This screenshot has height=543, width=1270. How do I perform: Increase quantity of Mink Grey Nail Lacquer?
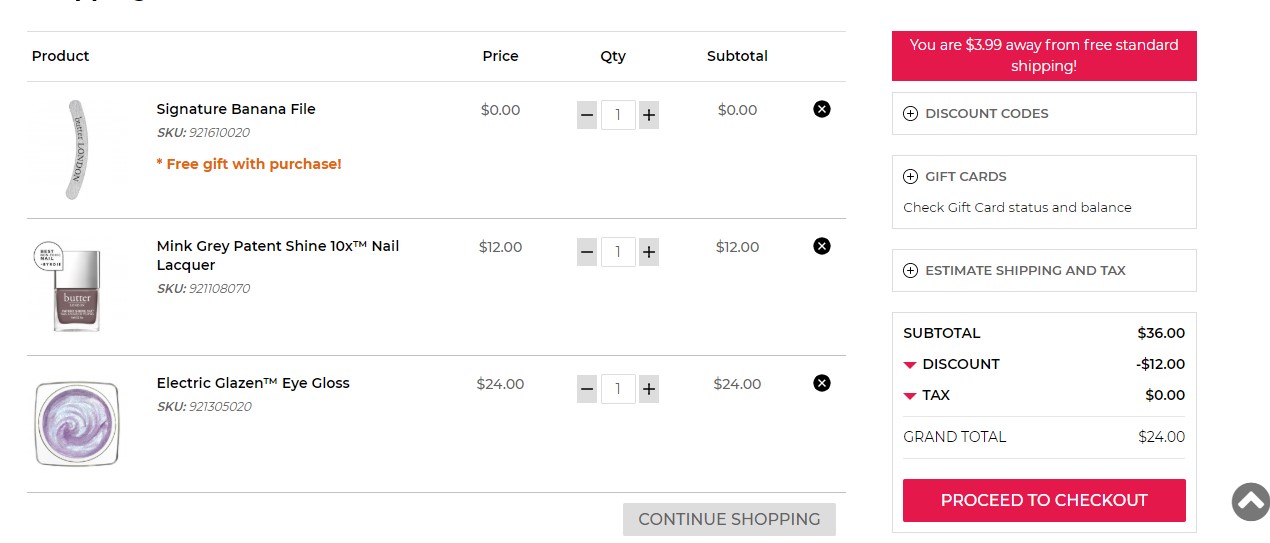click(649, 253)
